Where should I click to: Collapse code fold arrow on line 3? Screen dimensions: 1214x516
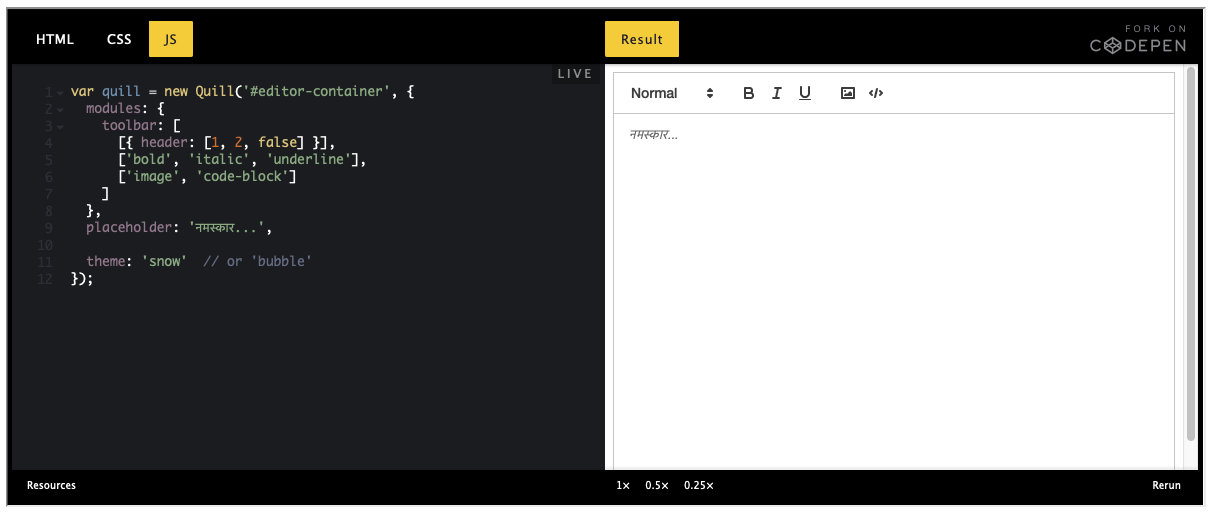tap(60, 127)
